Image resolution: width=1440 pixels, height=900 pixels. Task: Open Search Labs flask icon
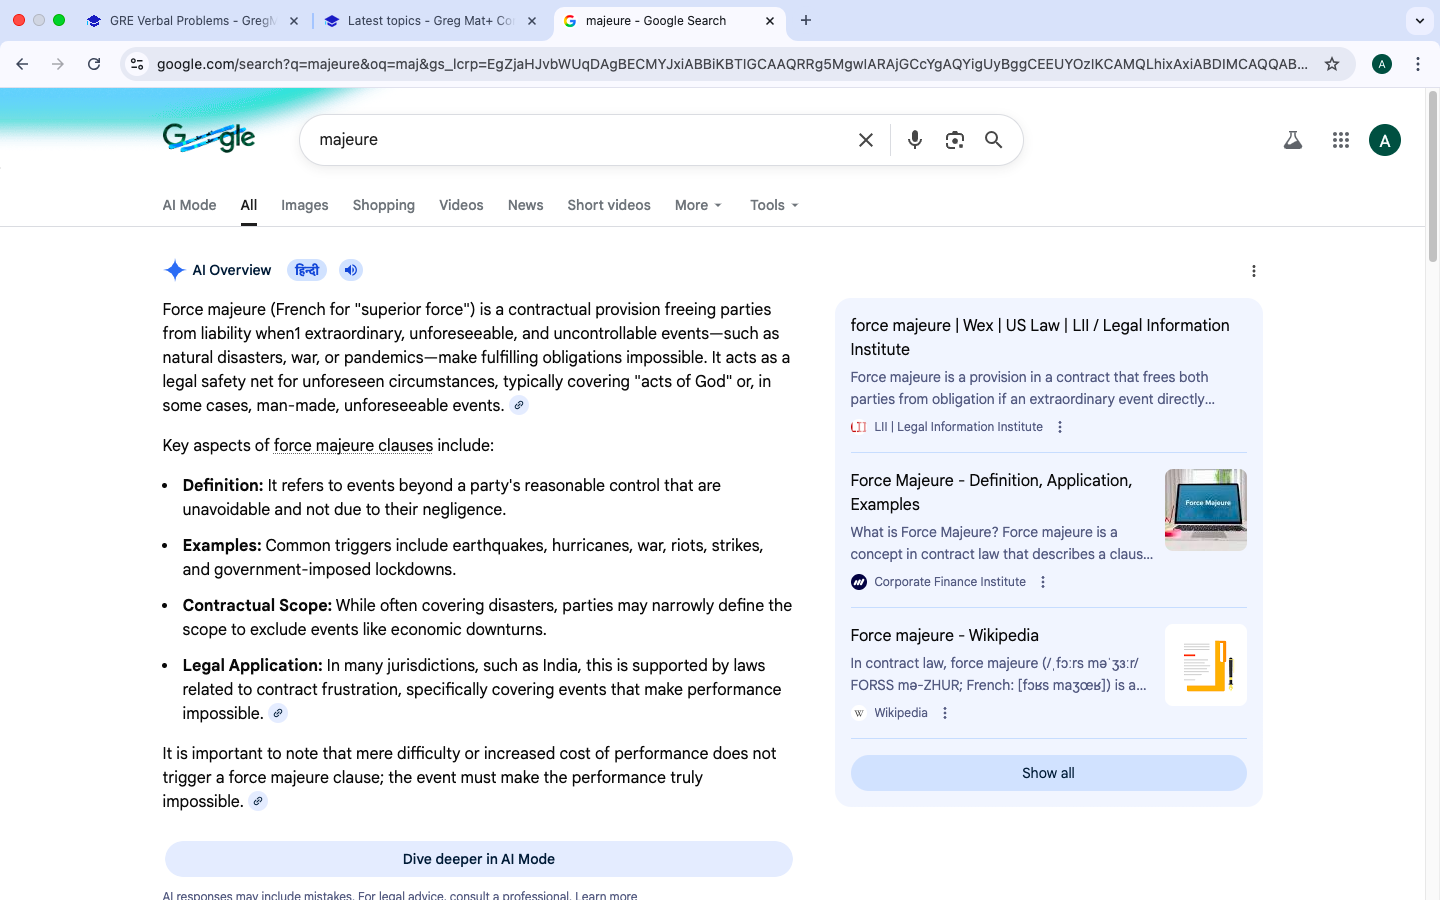(1293, 140)
